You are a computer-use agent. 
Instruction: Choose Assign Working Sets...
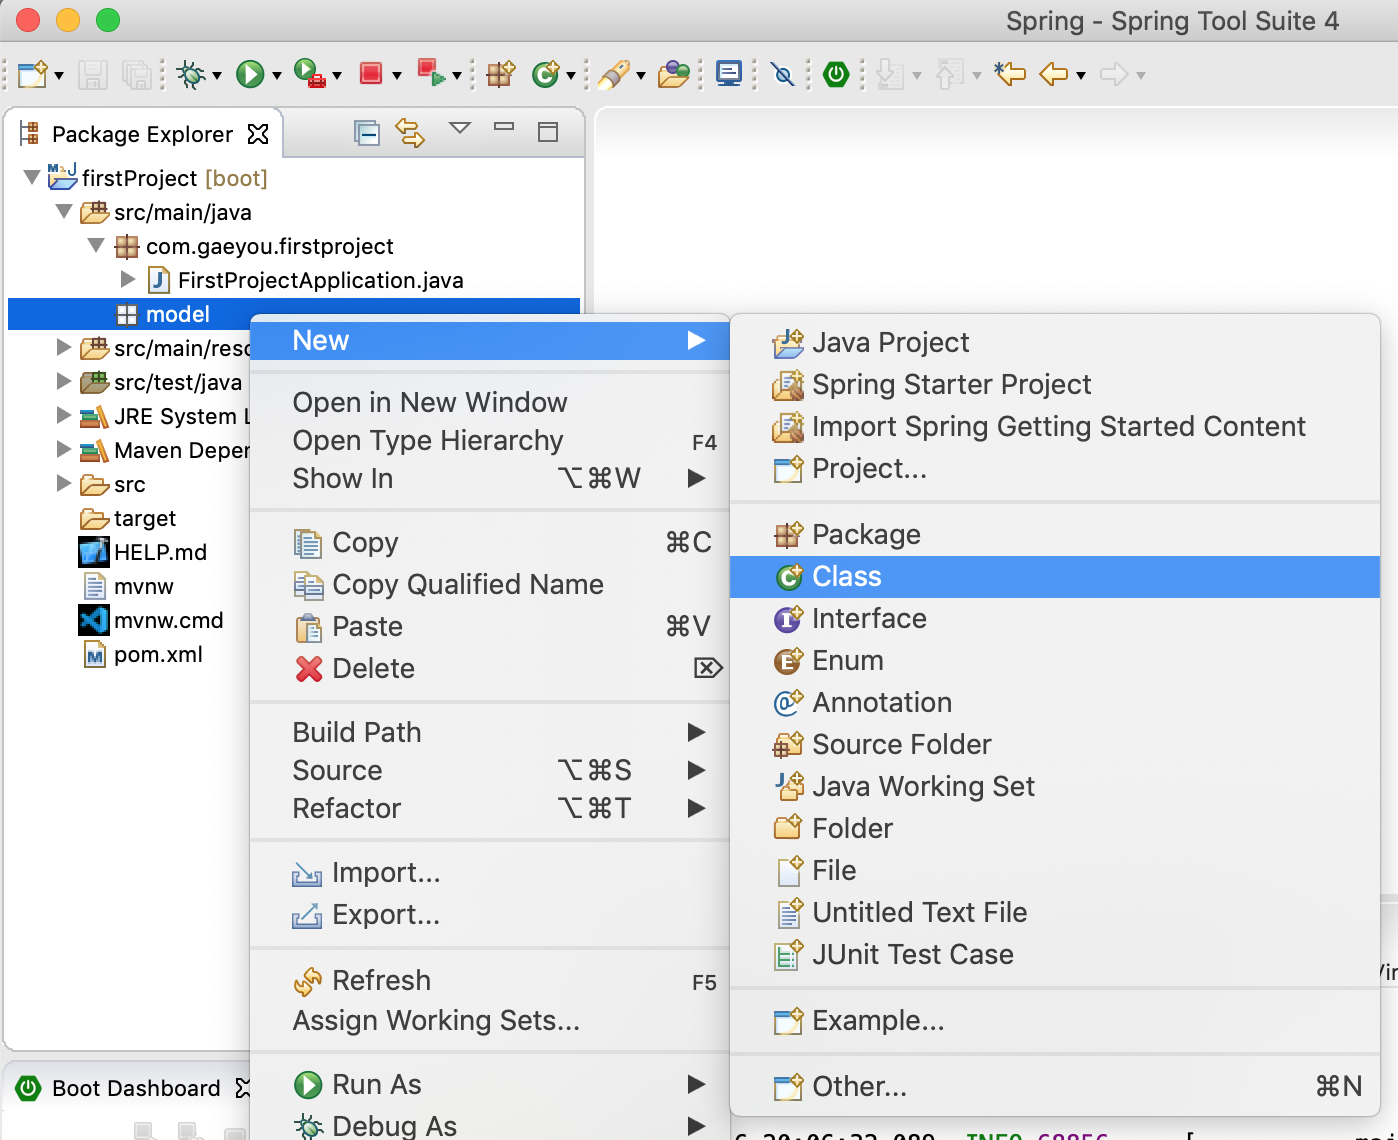[x=490, y=1021]
